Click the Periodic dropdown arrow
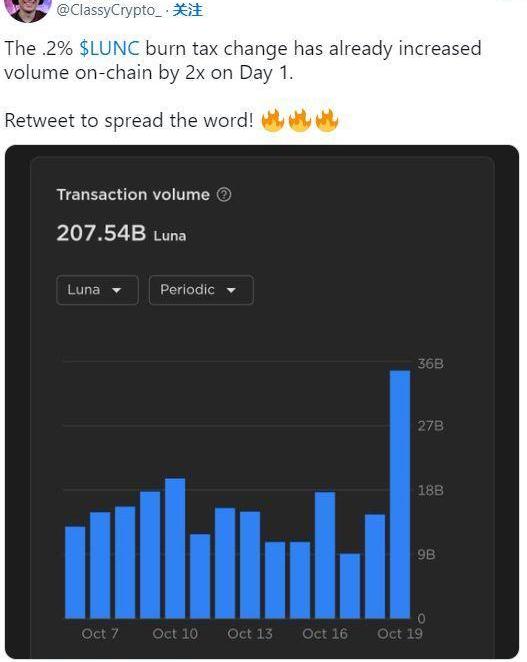Image resolution: width=527 pixels, height=662 pixels. point(231,290)
